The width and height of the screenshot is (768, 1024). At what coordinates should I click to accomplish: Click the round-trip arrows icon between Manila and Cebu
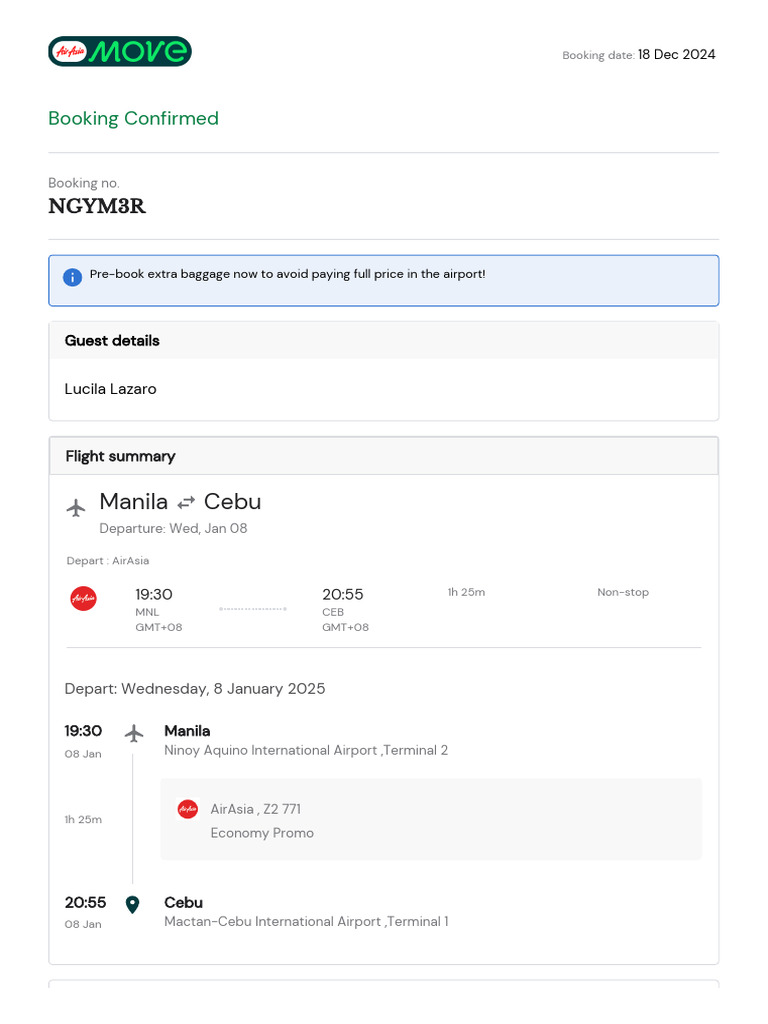[186, 503]
